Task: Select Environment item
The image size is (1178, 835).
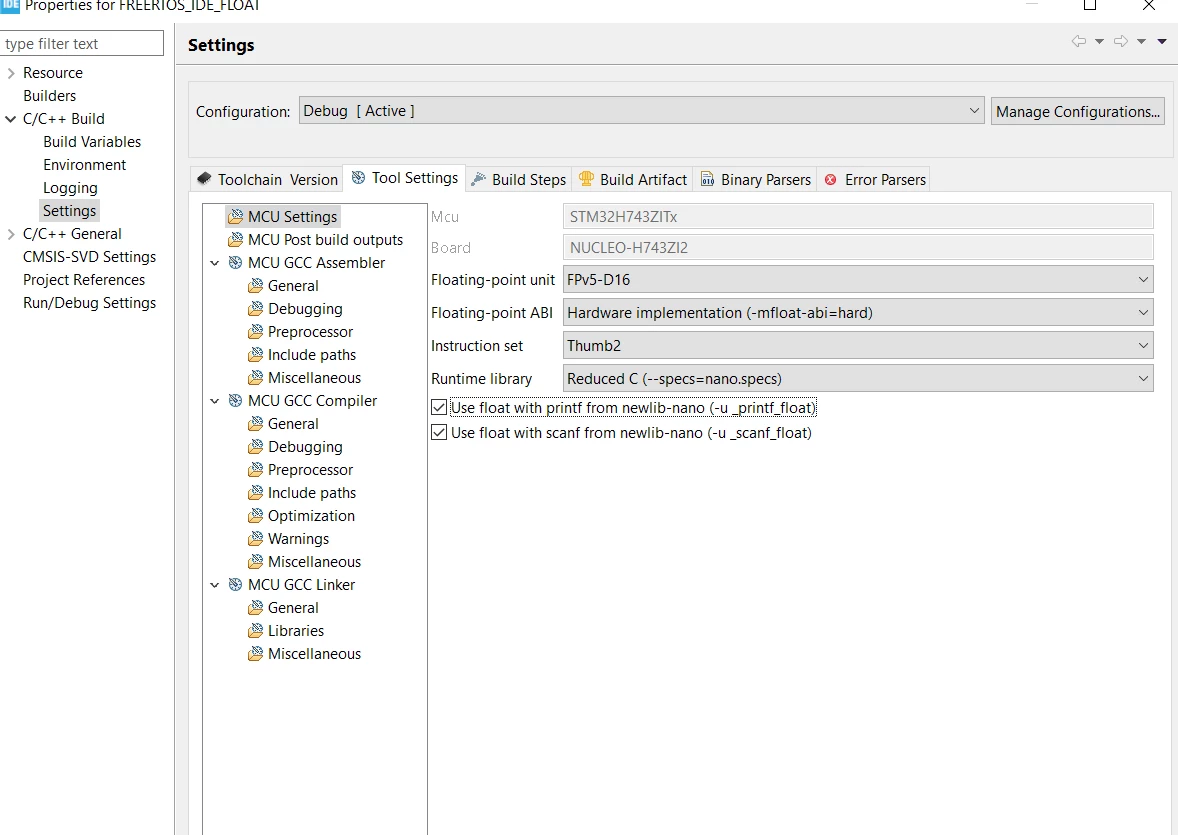Action: pos(84,165)
